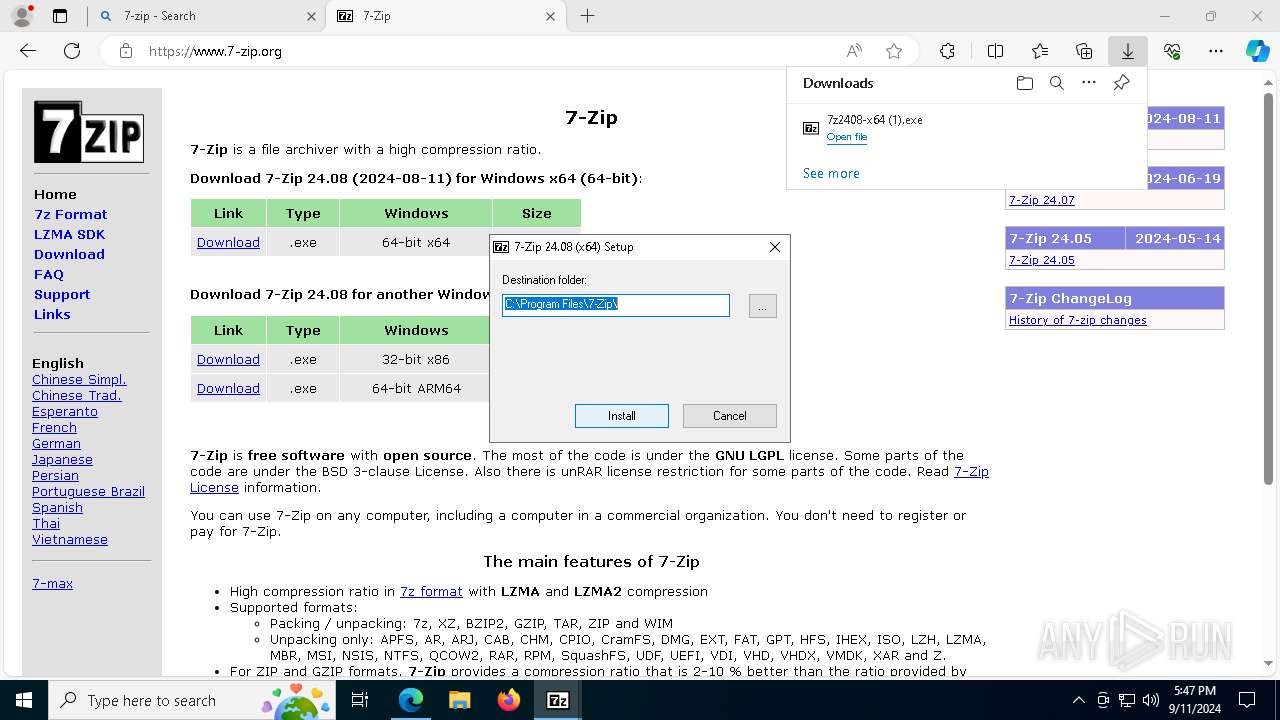Go to LZMA SDK page
Screen dimensions: 1280x720
pyautogui.click(x=69, y=234)
